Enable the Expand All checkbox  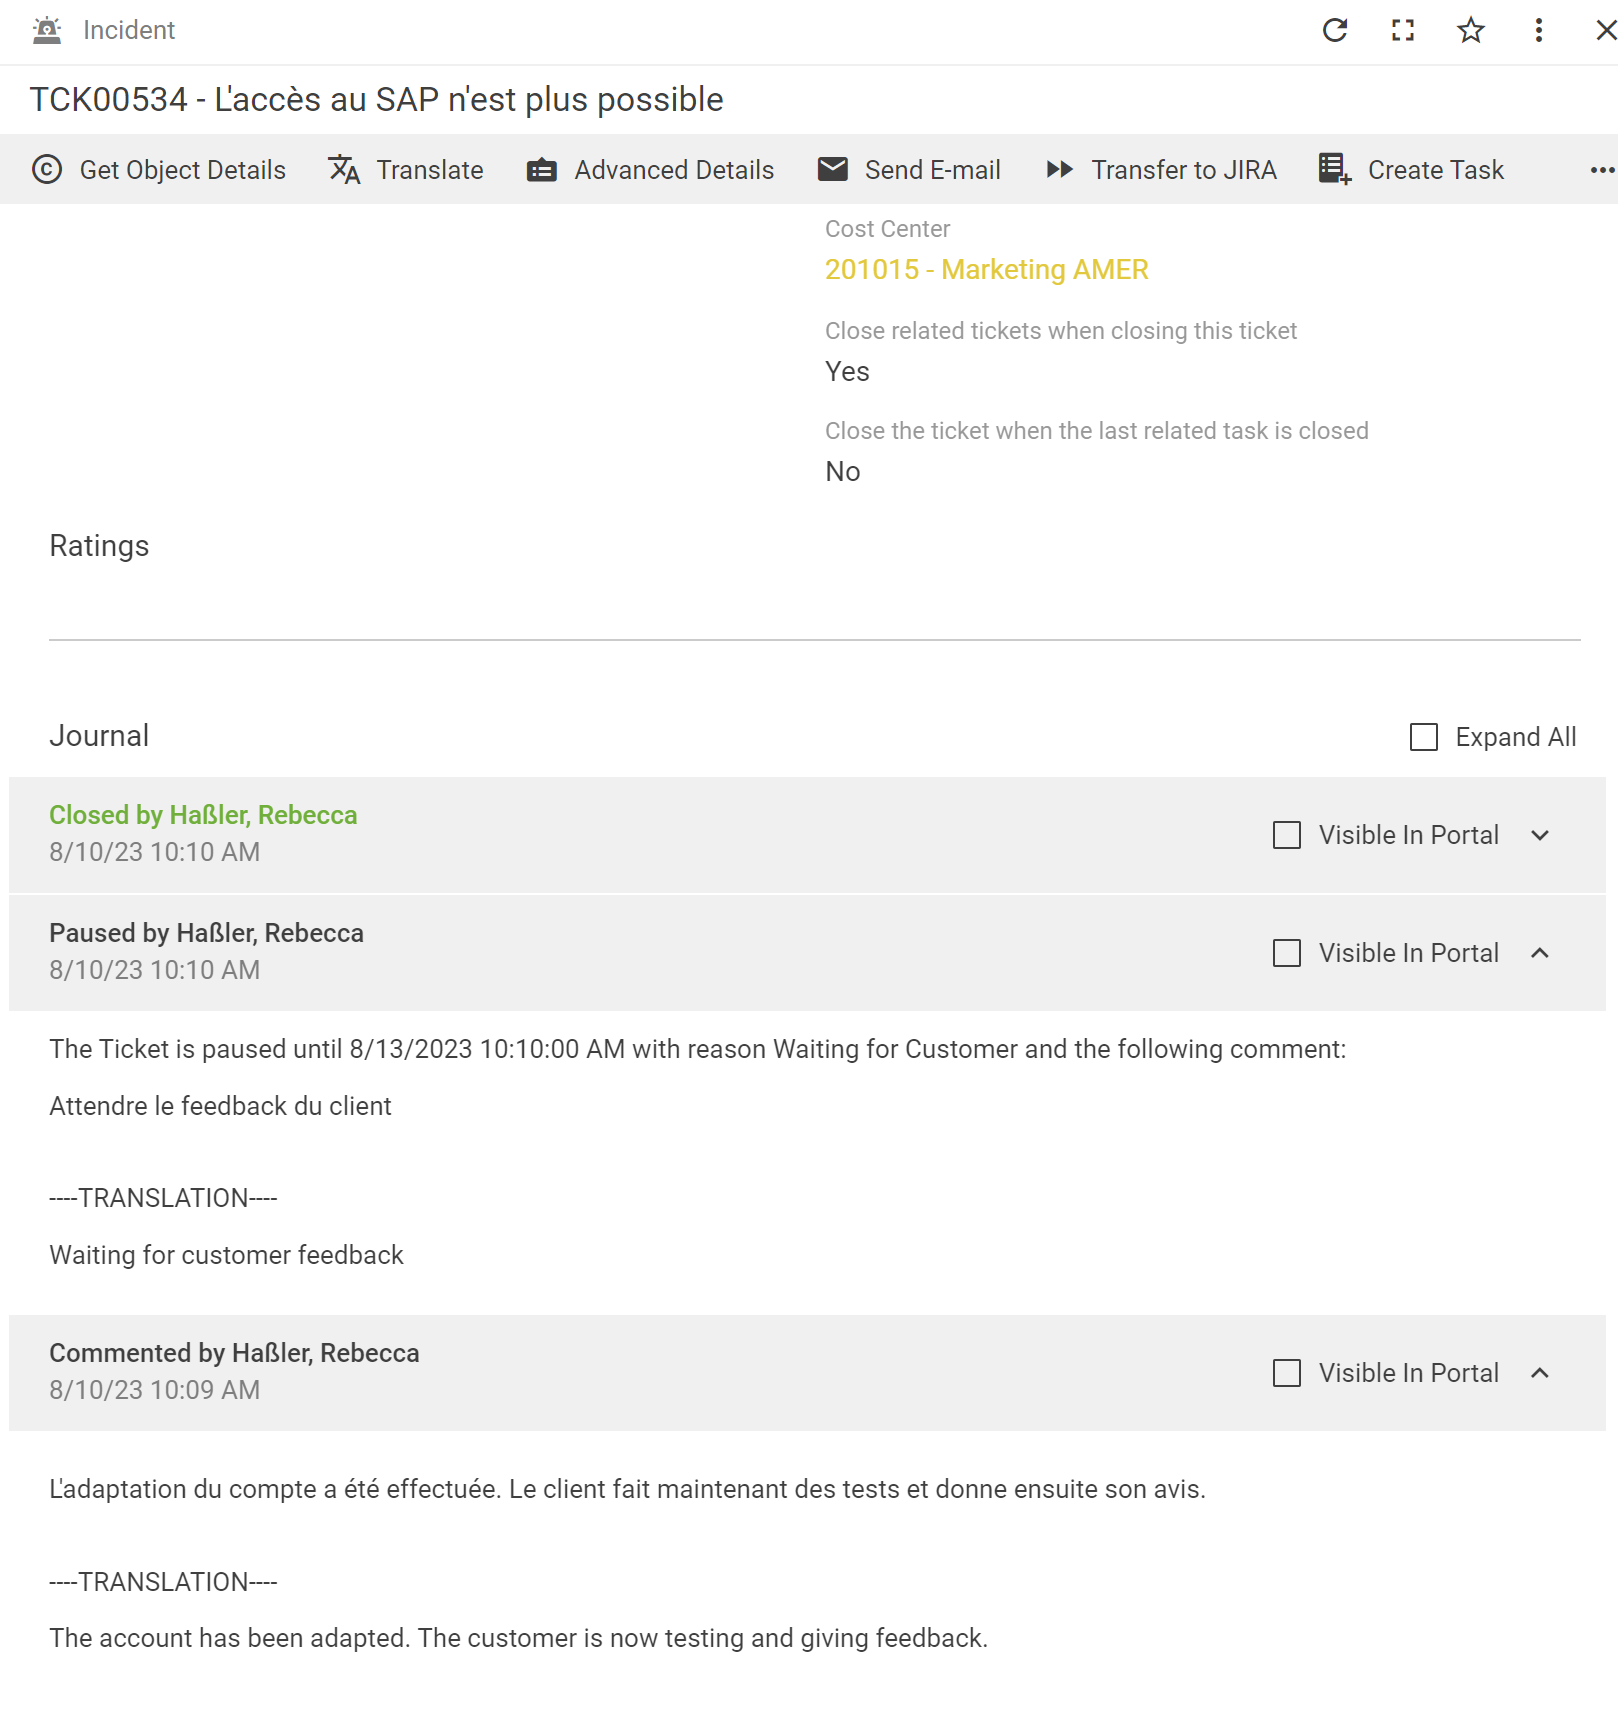(x=1424, y=737)
